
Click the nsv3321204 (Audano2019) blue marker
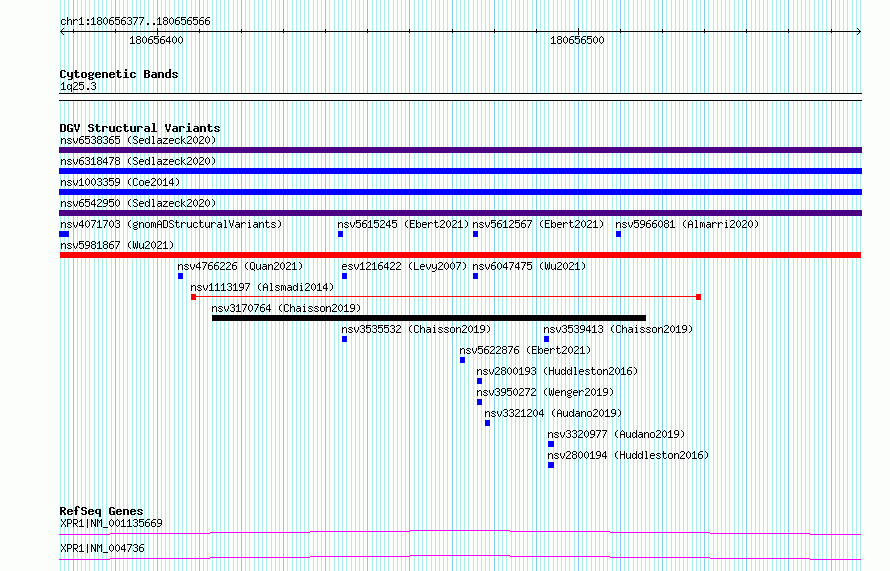click(488, 423)
